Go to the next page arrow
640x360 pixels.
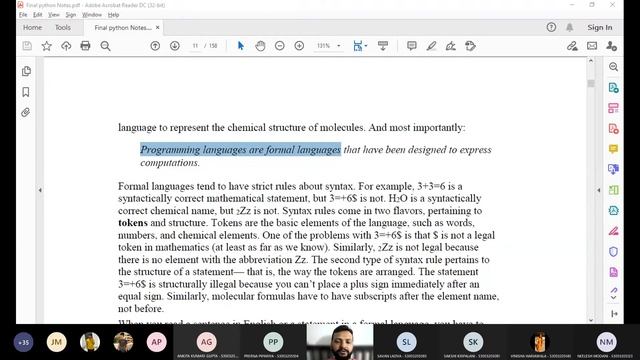(175, 46)
